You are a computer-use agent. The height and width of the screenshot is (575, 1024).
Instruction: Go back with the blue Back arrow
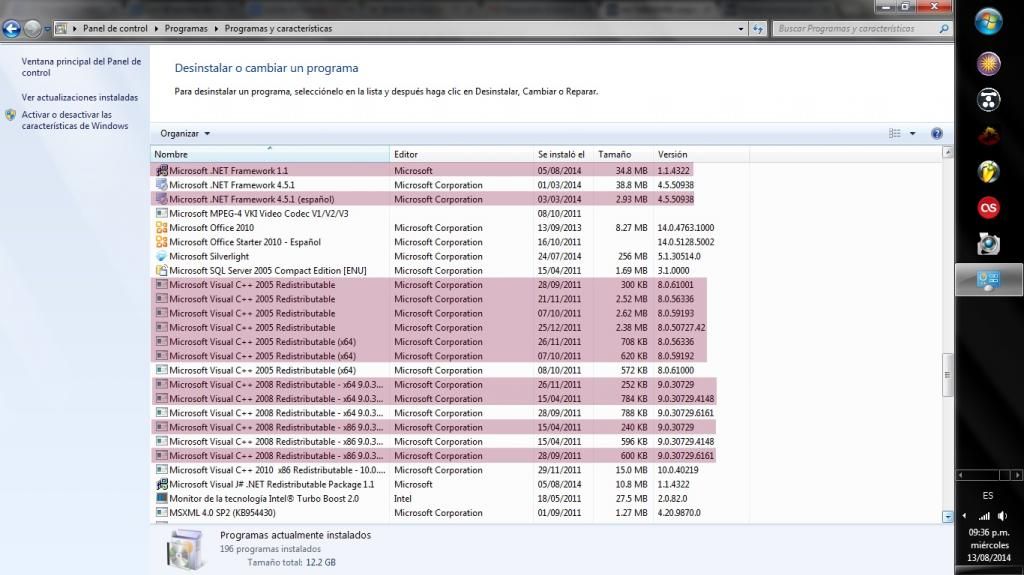pyautogui.click(x=11, y=29)
